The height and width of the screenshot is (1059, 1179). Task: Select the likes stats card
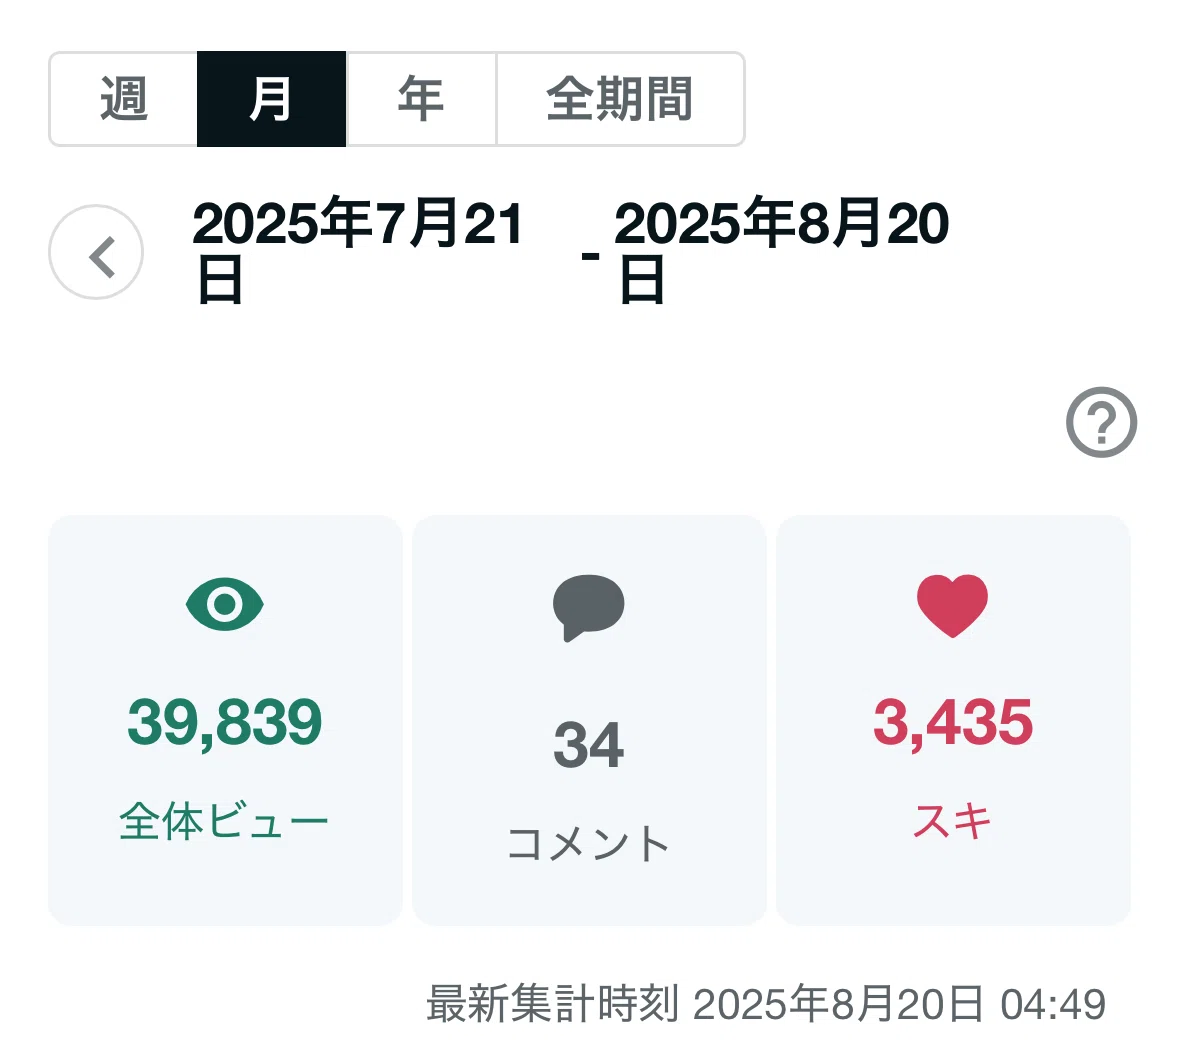click(x=953, y=720)
